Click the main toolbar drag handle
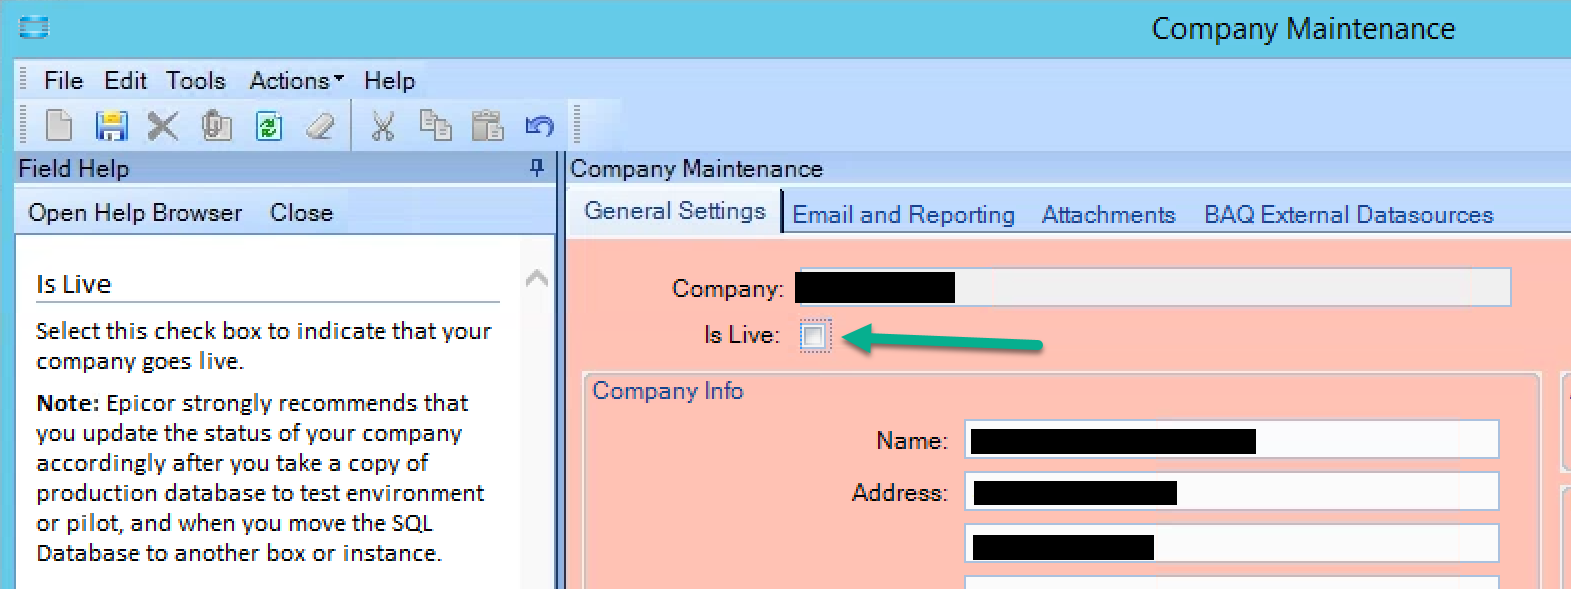This screenshot has width=1571, height=589. click(x=24, y=126)
